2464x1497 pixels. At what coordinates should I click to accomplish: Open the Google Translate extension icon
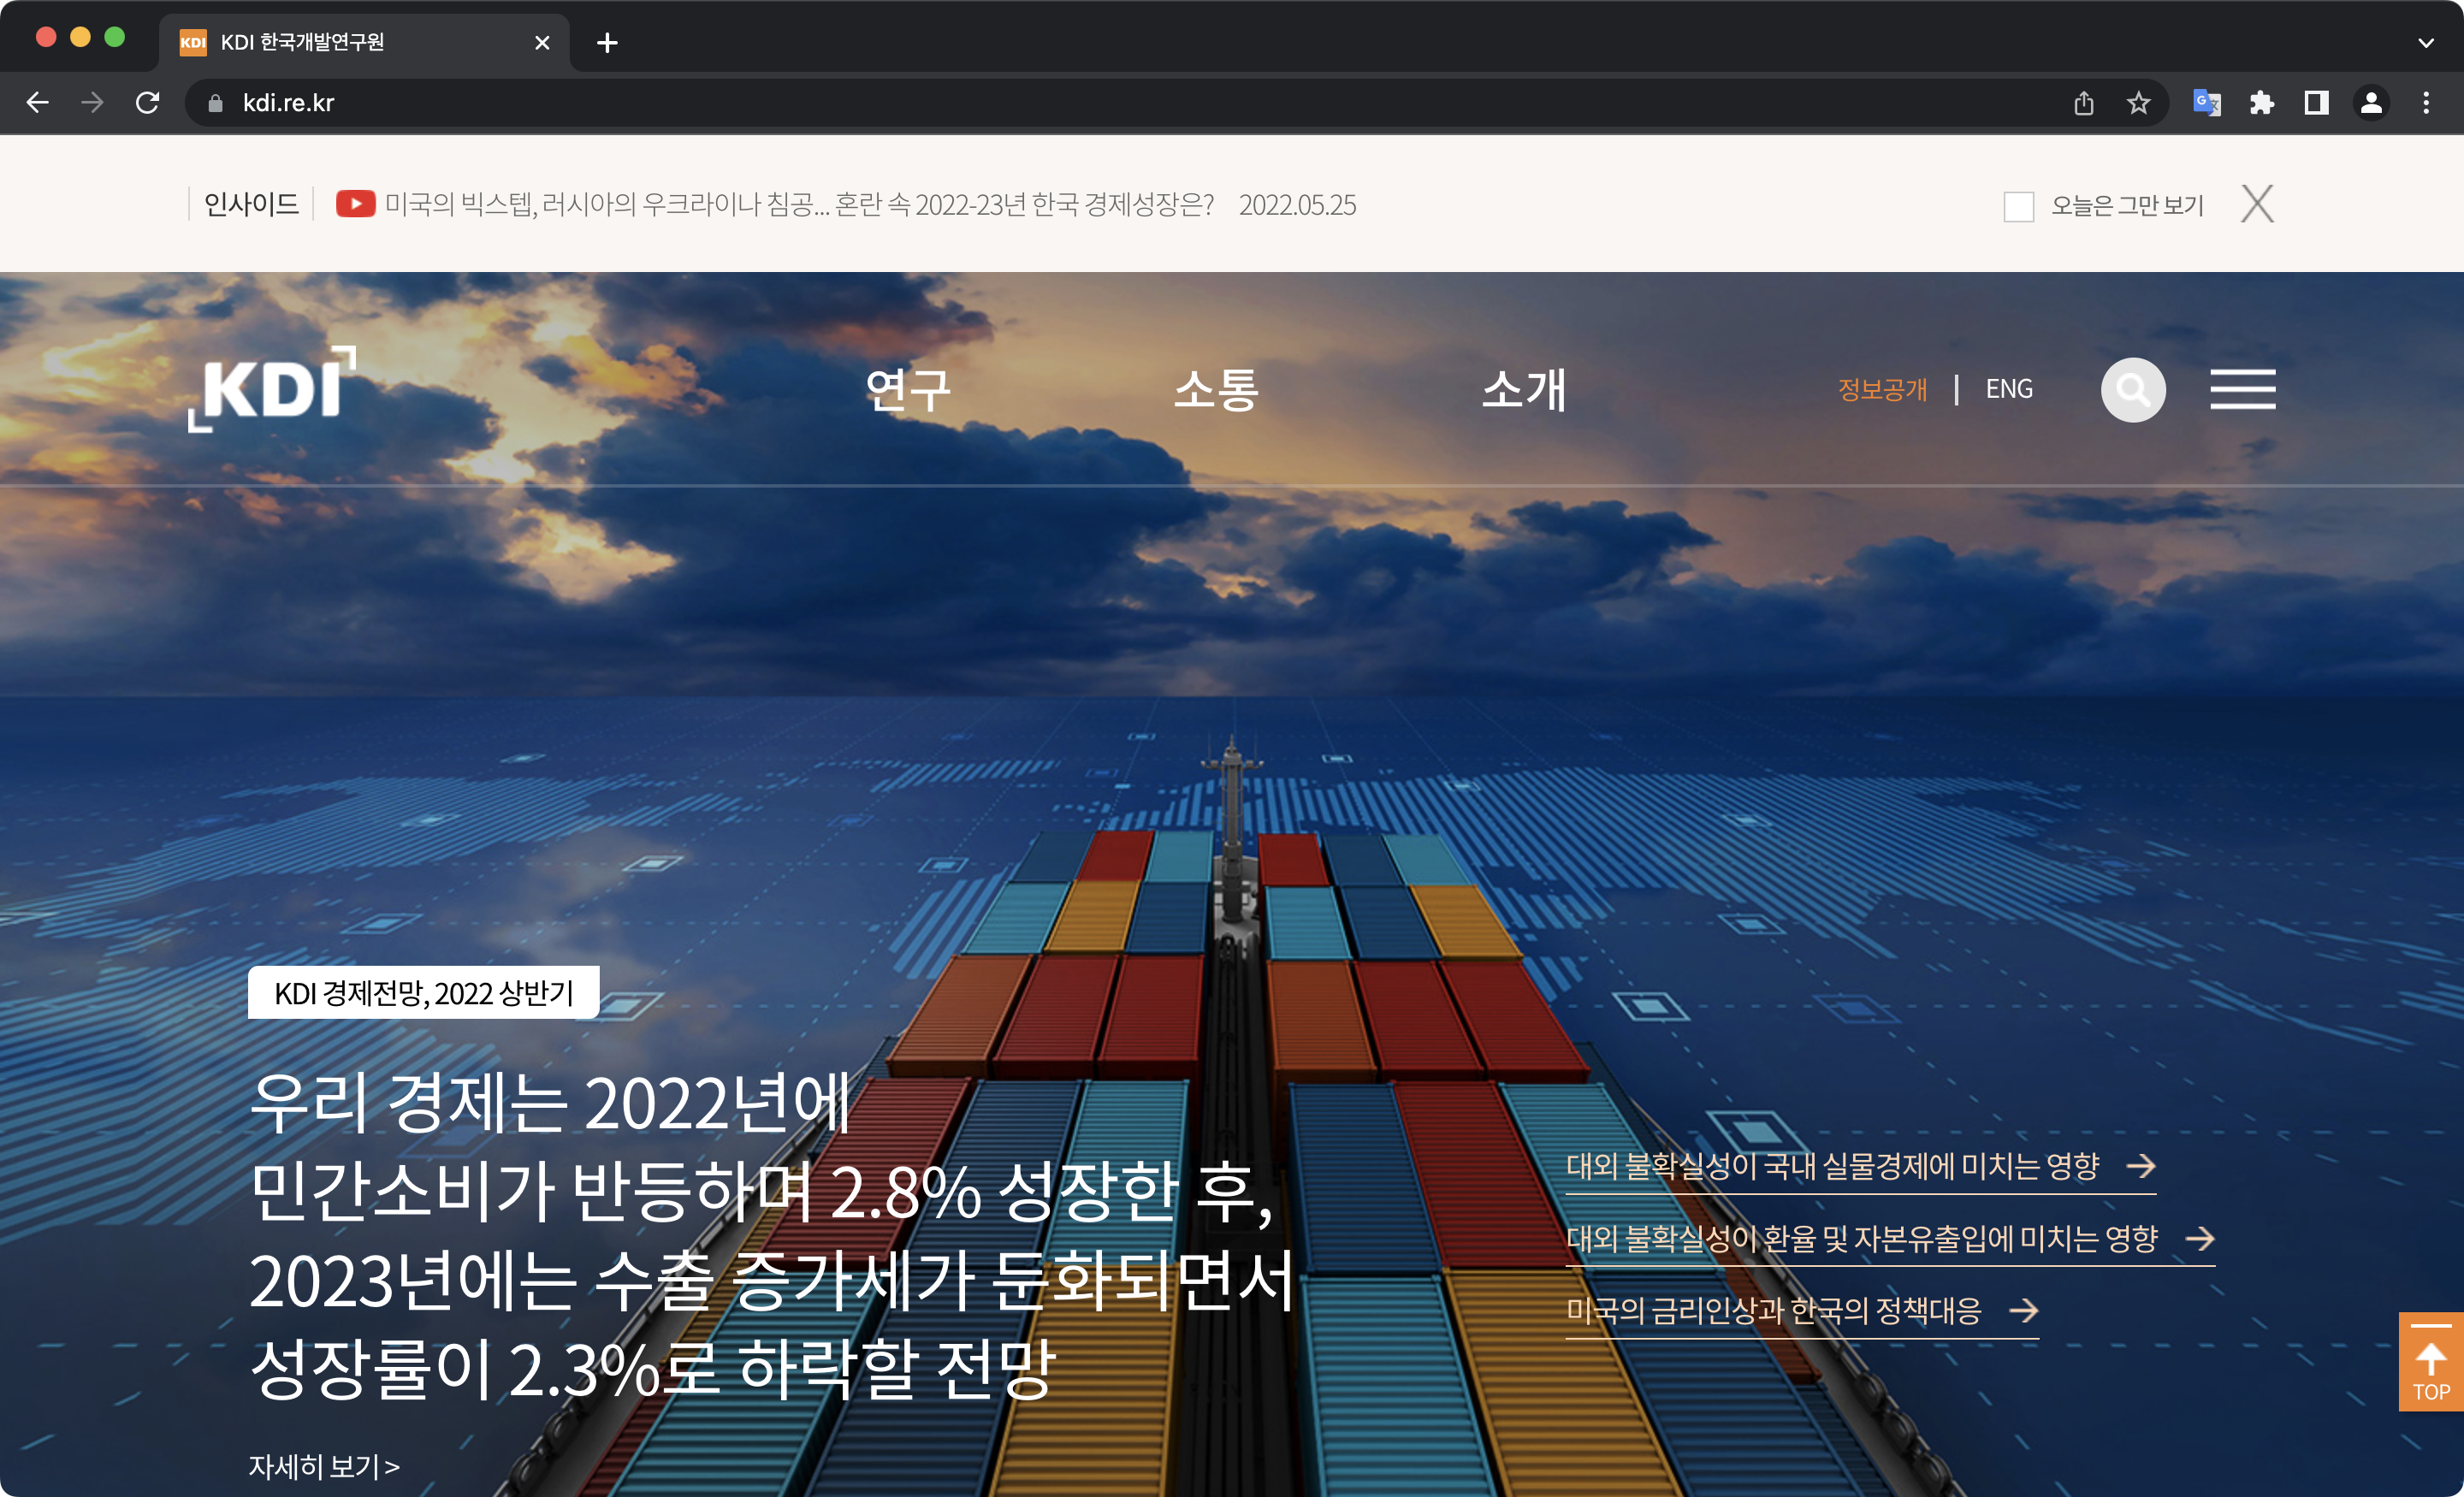2209,102
